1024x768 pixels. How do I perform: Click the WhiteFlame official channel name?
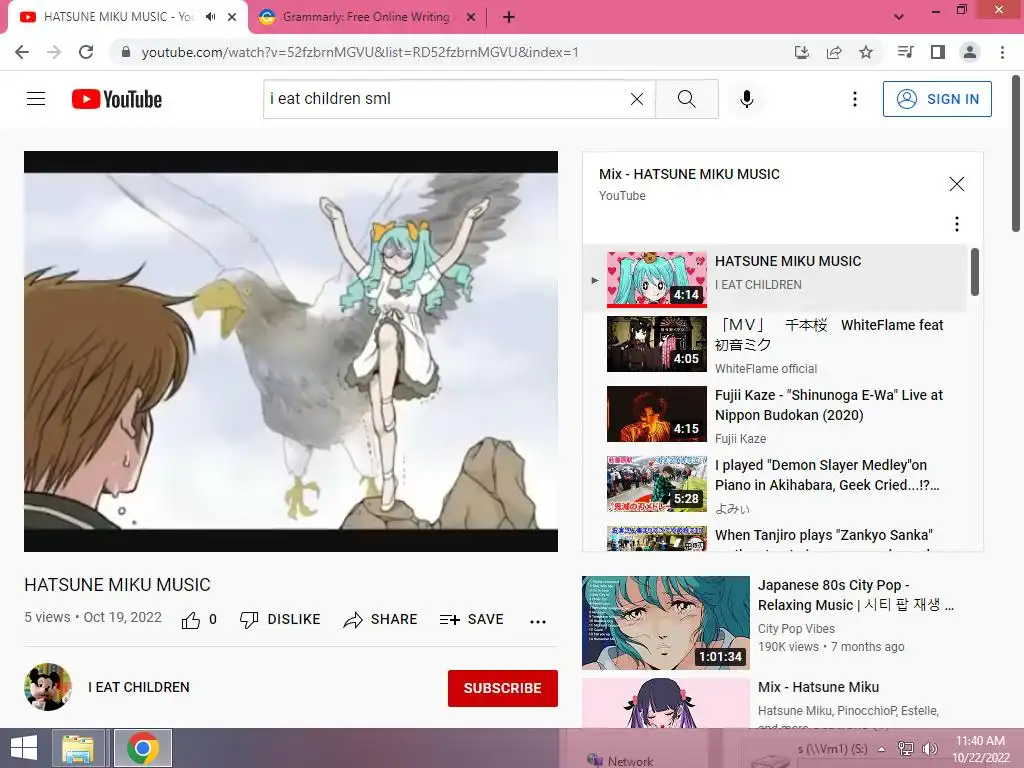pos(765,368)
